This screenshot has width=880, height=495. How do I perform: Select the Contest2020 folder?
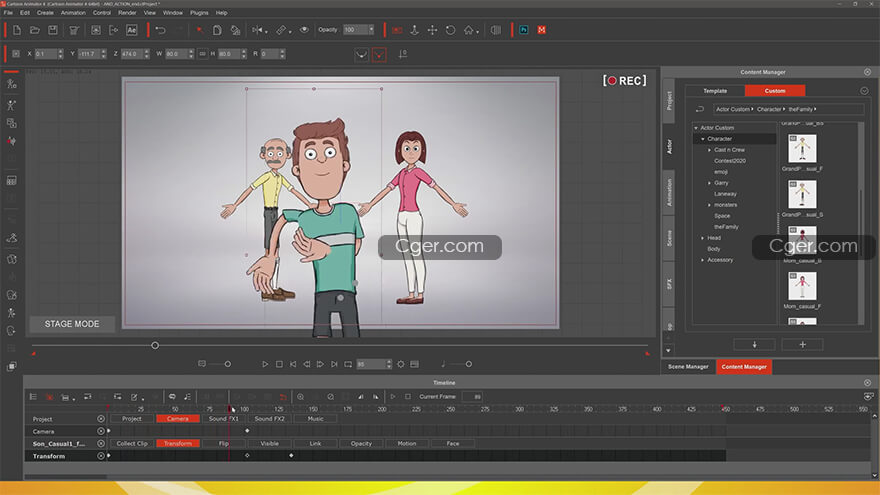coord(730,161)
